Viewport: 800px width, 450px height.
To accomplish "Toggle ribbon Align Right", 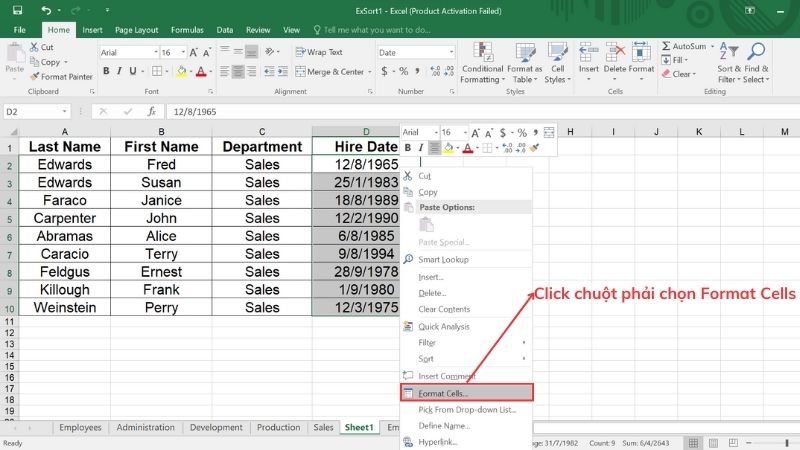I will pyautogui.click(x=251, y=71).
